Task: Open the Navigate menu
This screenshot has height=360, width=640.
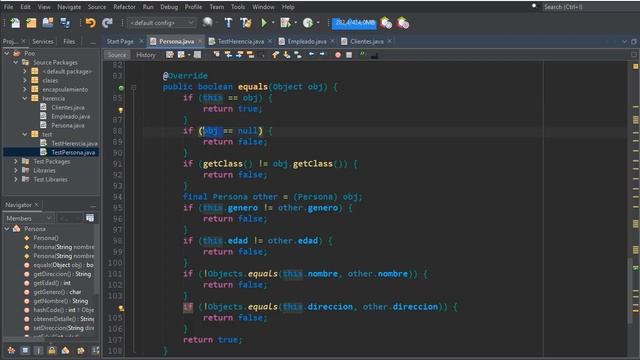Action: click(x=69, y=7)
